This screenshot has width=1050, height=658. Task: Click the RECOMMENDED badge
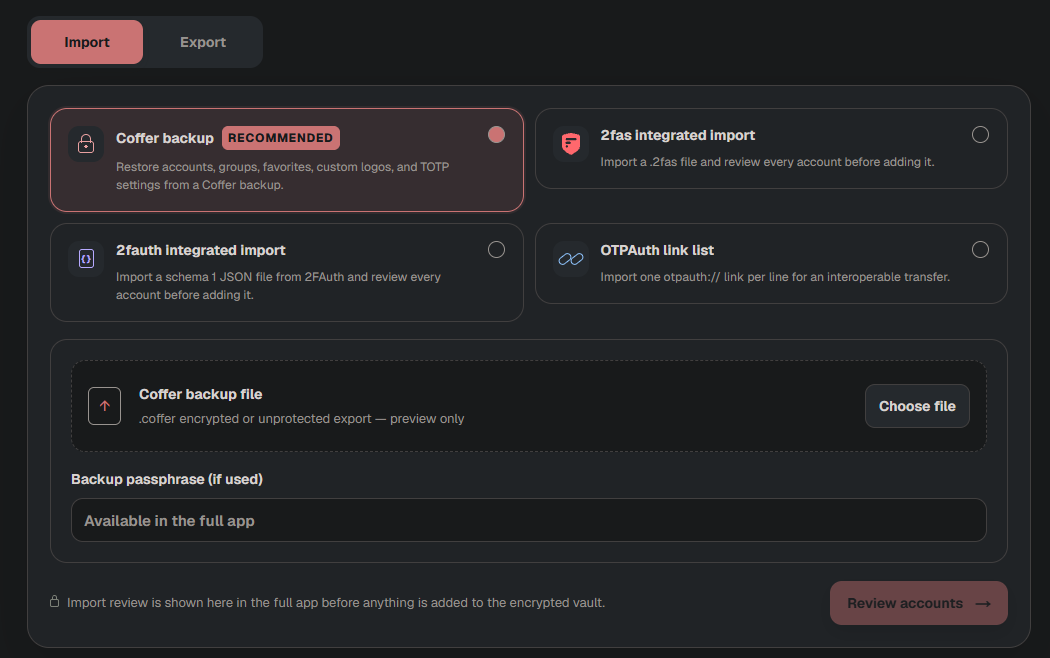pyautogui.click(x=281, y=138)
